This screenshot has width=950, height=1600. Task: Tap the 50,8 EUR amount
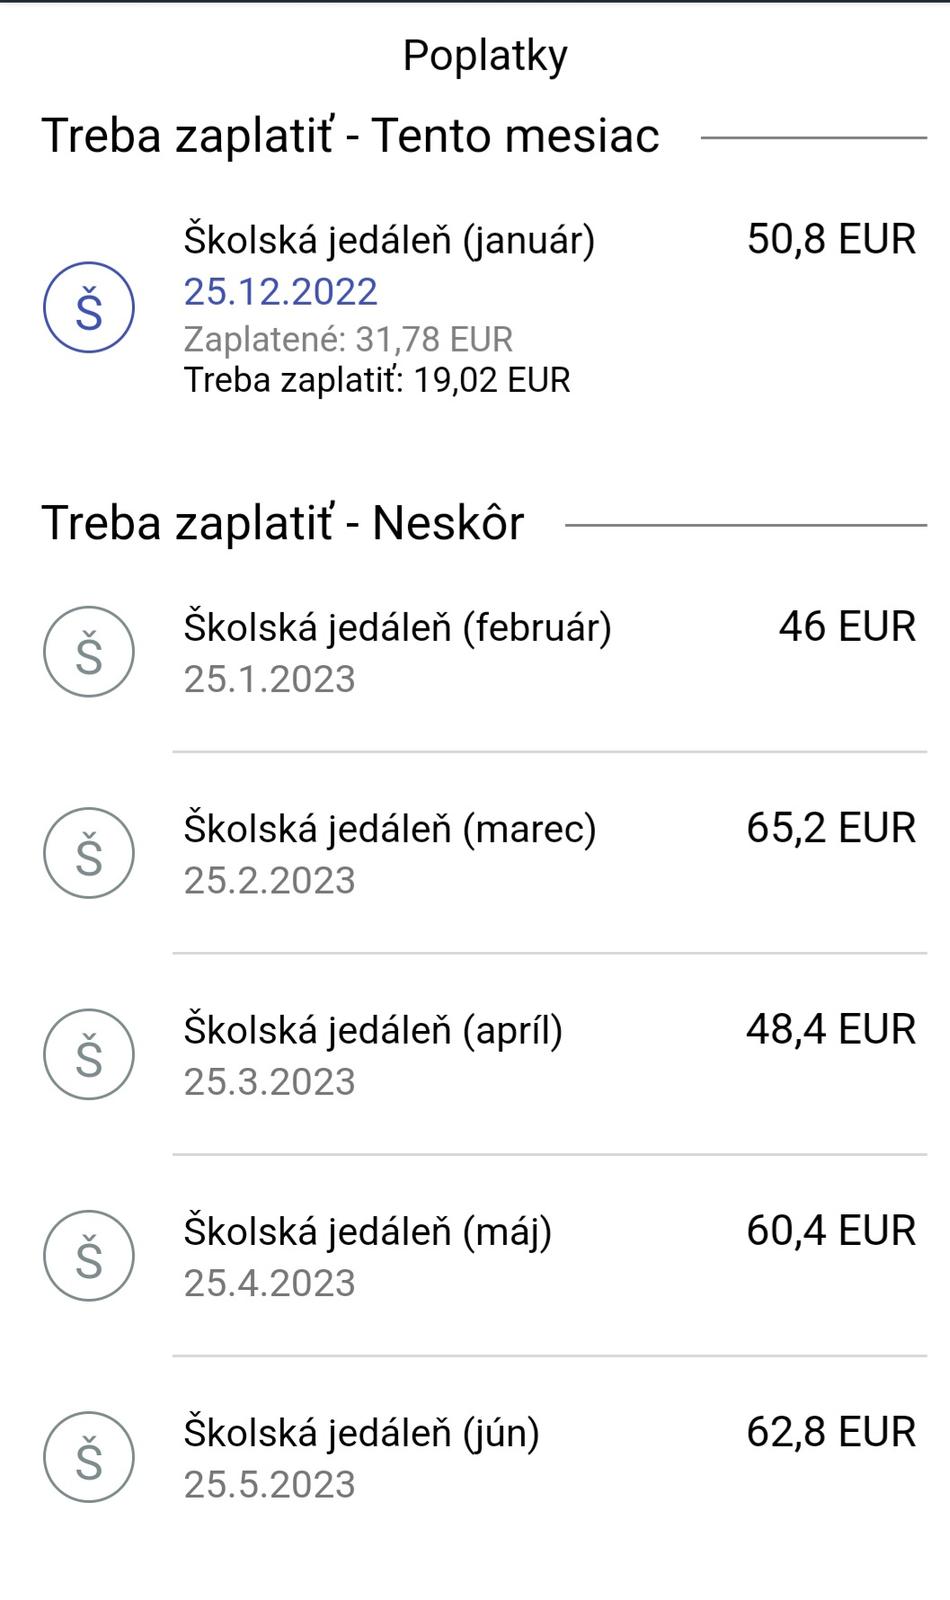pos(831,240)
